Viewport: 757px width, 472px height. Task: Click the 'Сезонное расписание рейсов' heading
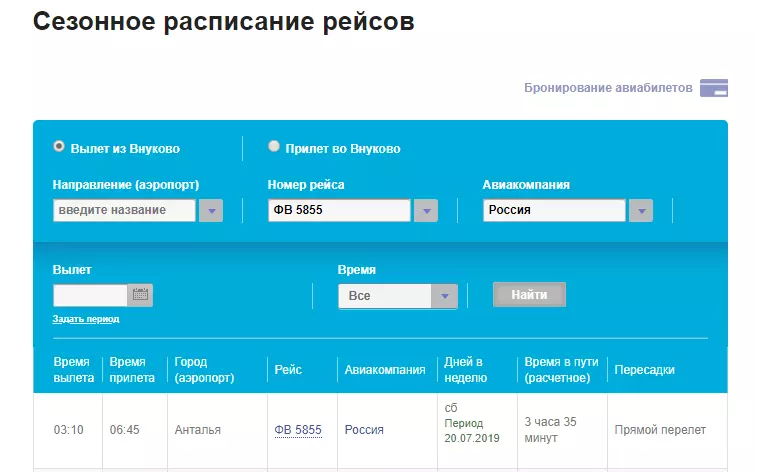click(224, 22)
